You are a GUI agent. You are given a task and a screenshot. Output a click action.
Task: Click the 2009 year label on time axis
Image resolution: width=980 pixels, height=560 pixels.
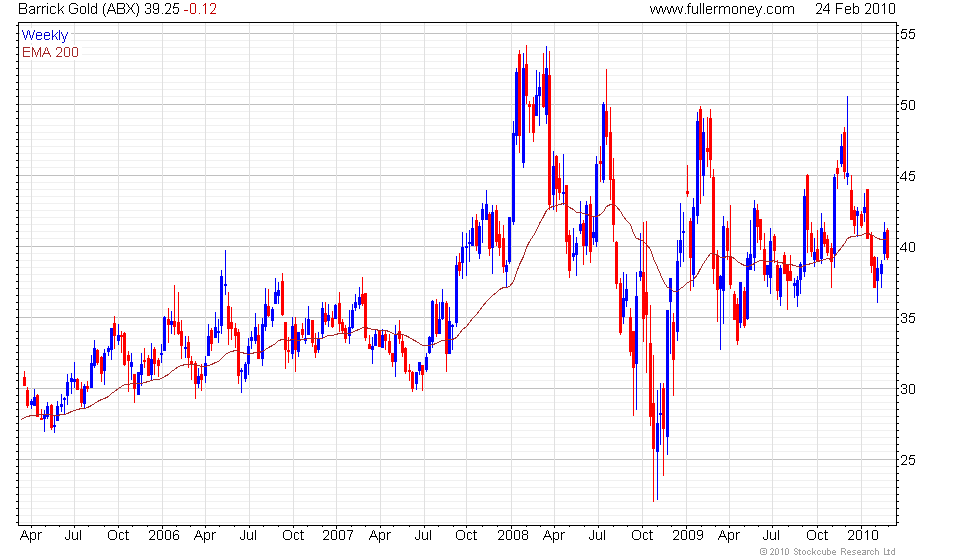coord(688,536)
